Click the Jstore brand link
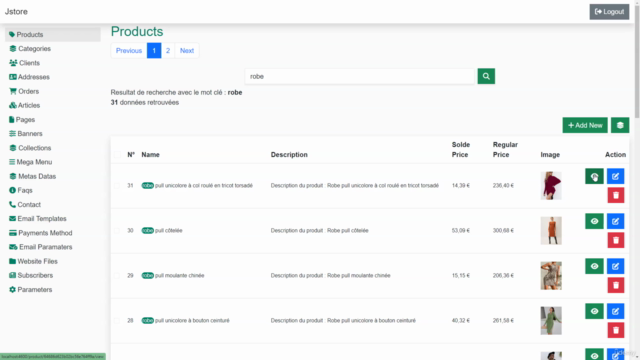 pyautogui.click(x=16, y=11)
